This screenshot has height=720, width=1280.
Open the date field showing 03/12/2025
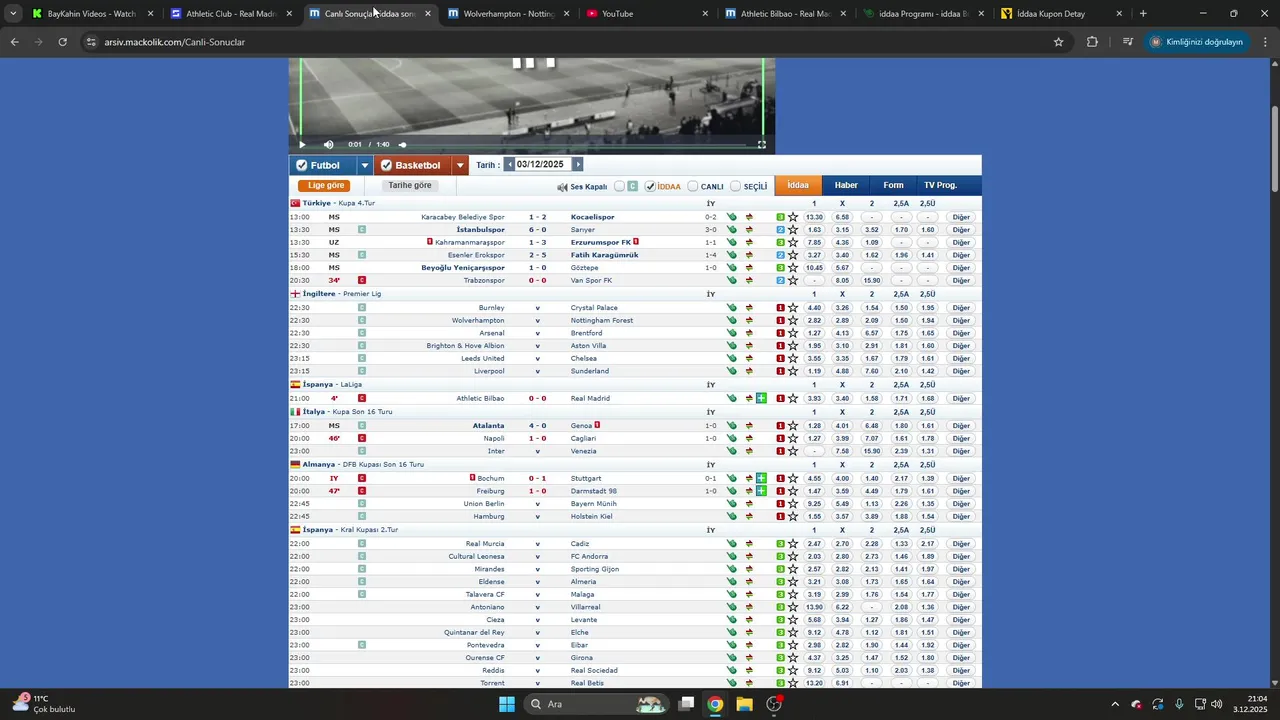[x=541, y=165]
